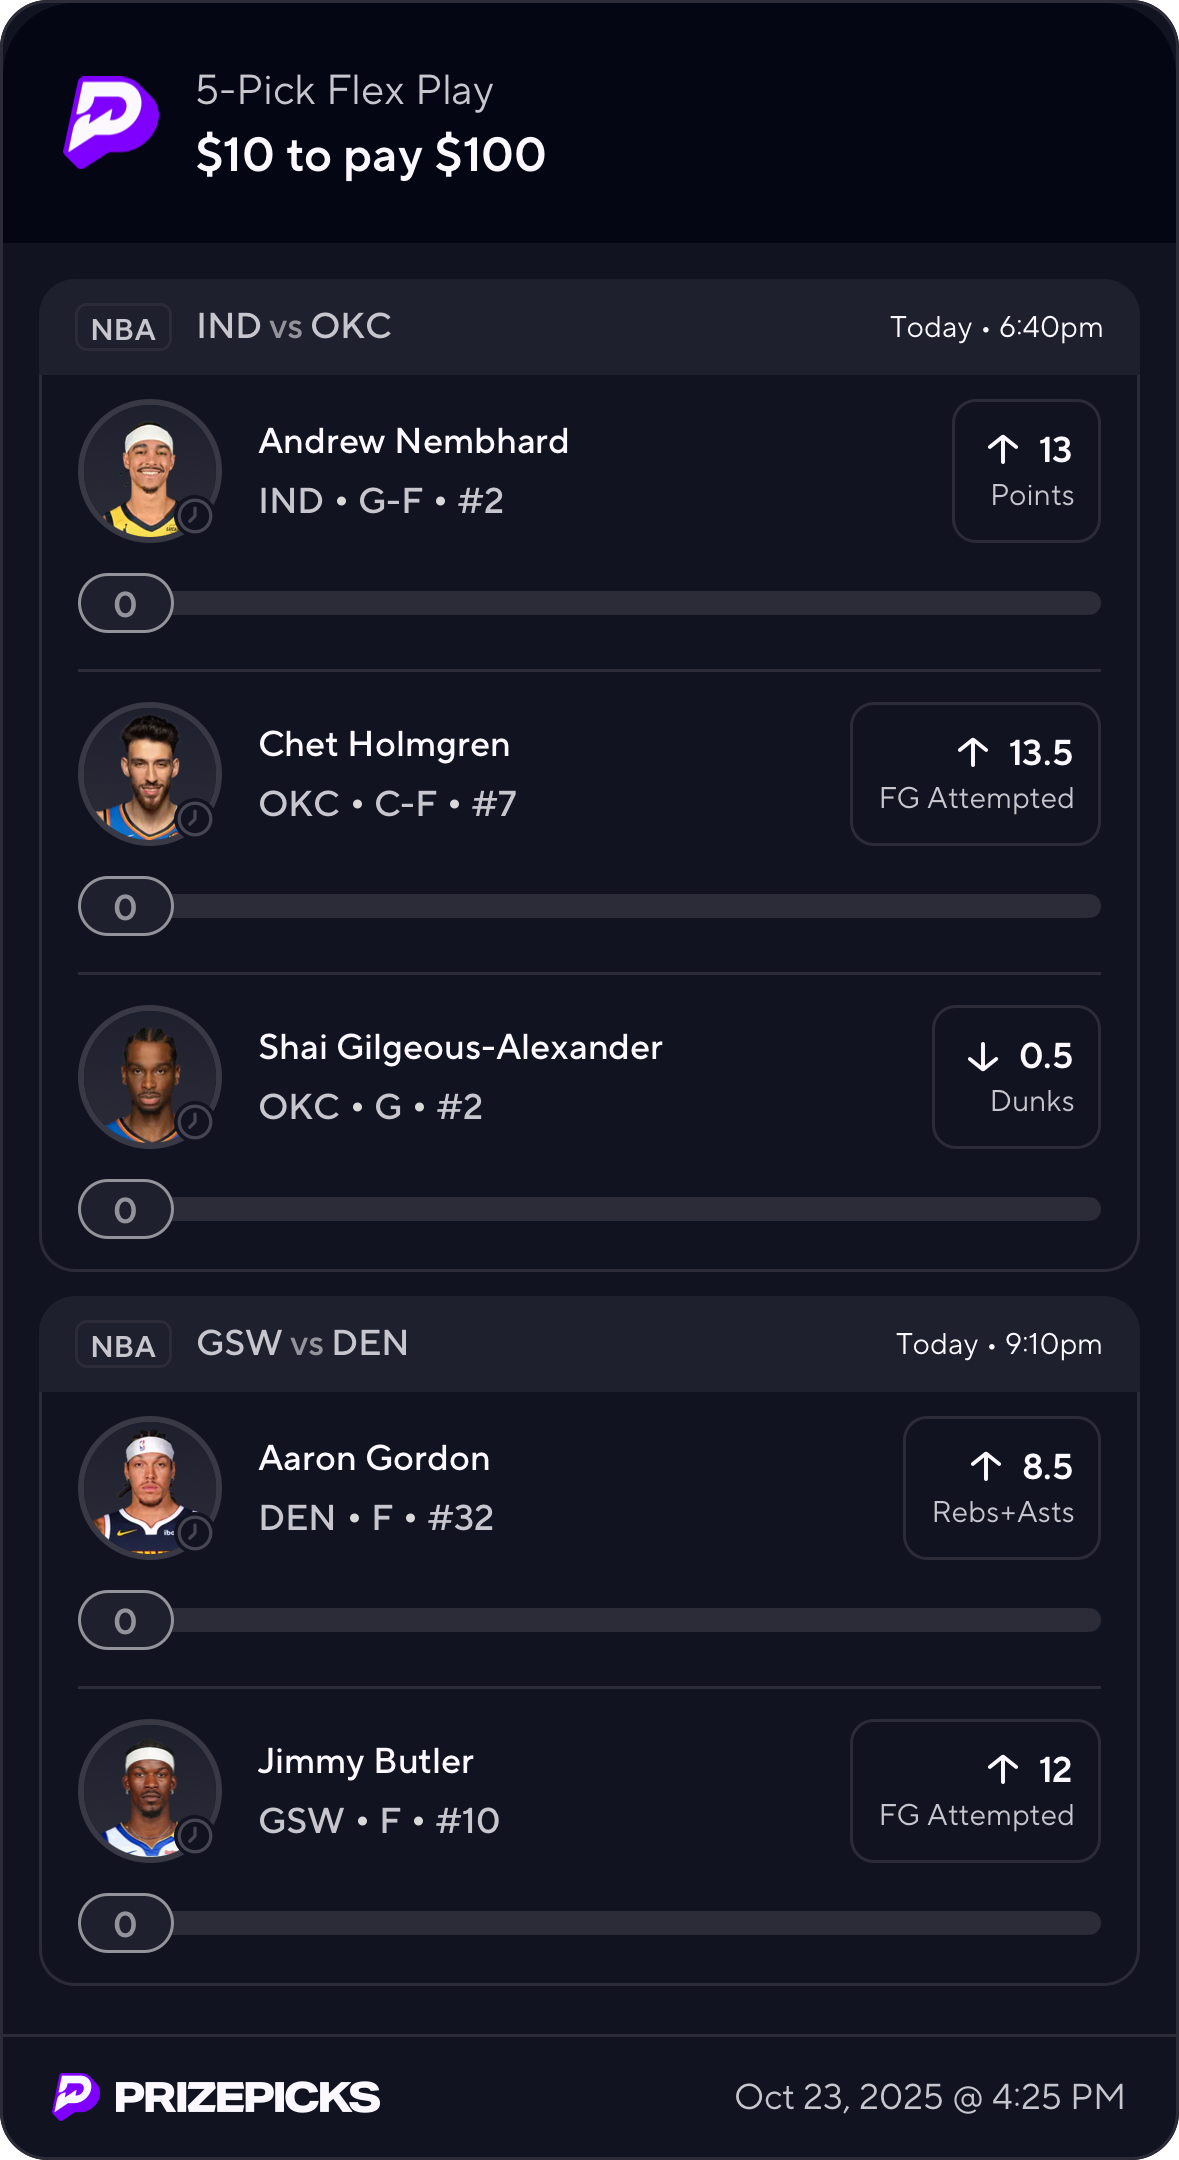Click the GSW vs DEN matchup title
The width and height of the screenshot is (1179, 2160).
[302, 1343]
